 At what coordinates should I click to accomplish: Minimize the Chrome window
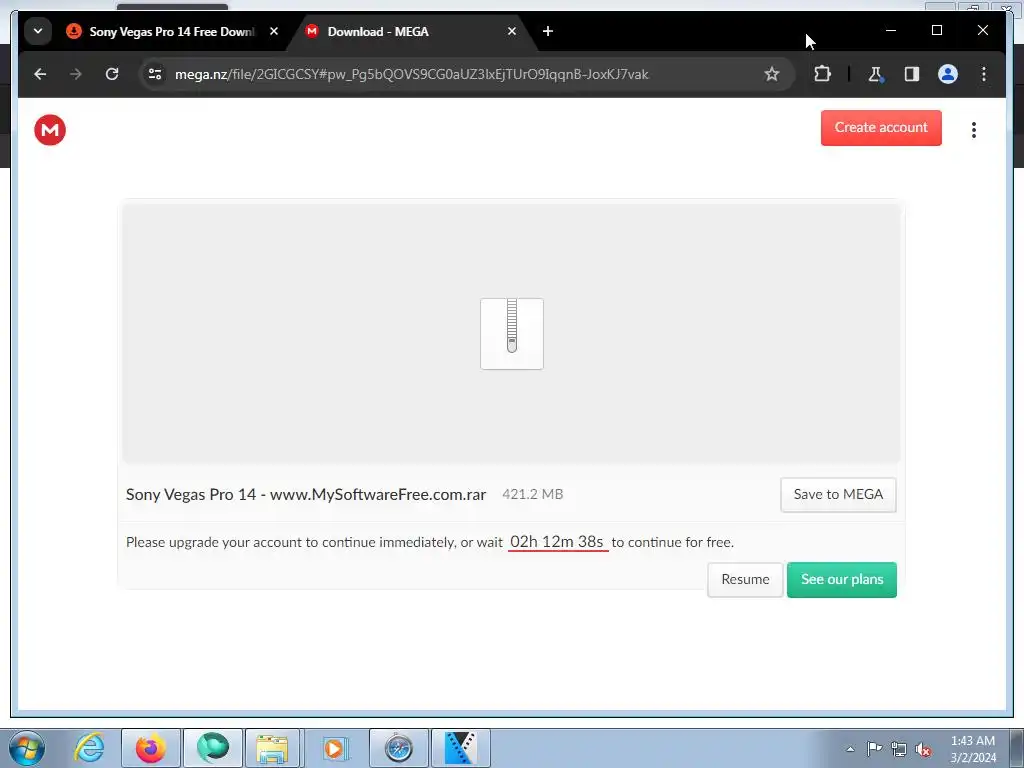point(890,30)
